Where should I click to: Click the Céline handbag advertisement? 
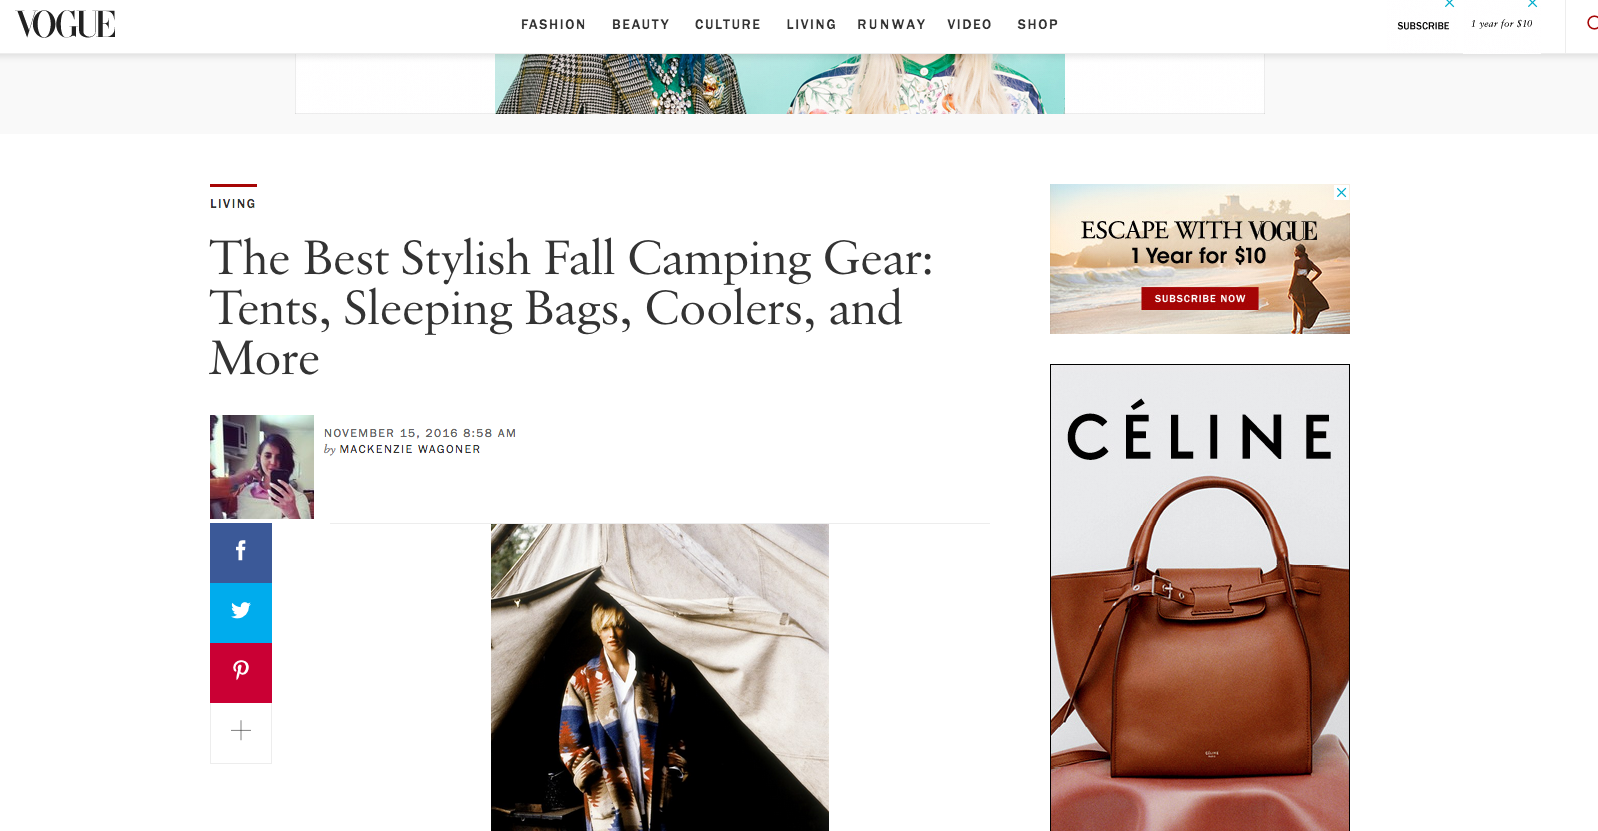tap(1200, 600)
